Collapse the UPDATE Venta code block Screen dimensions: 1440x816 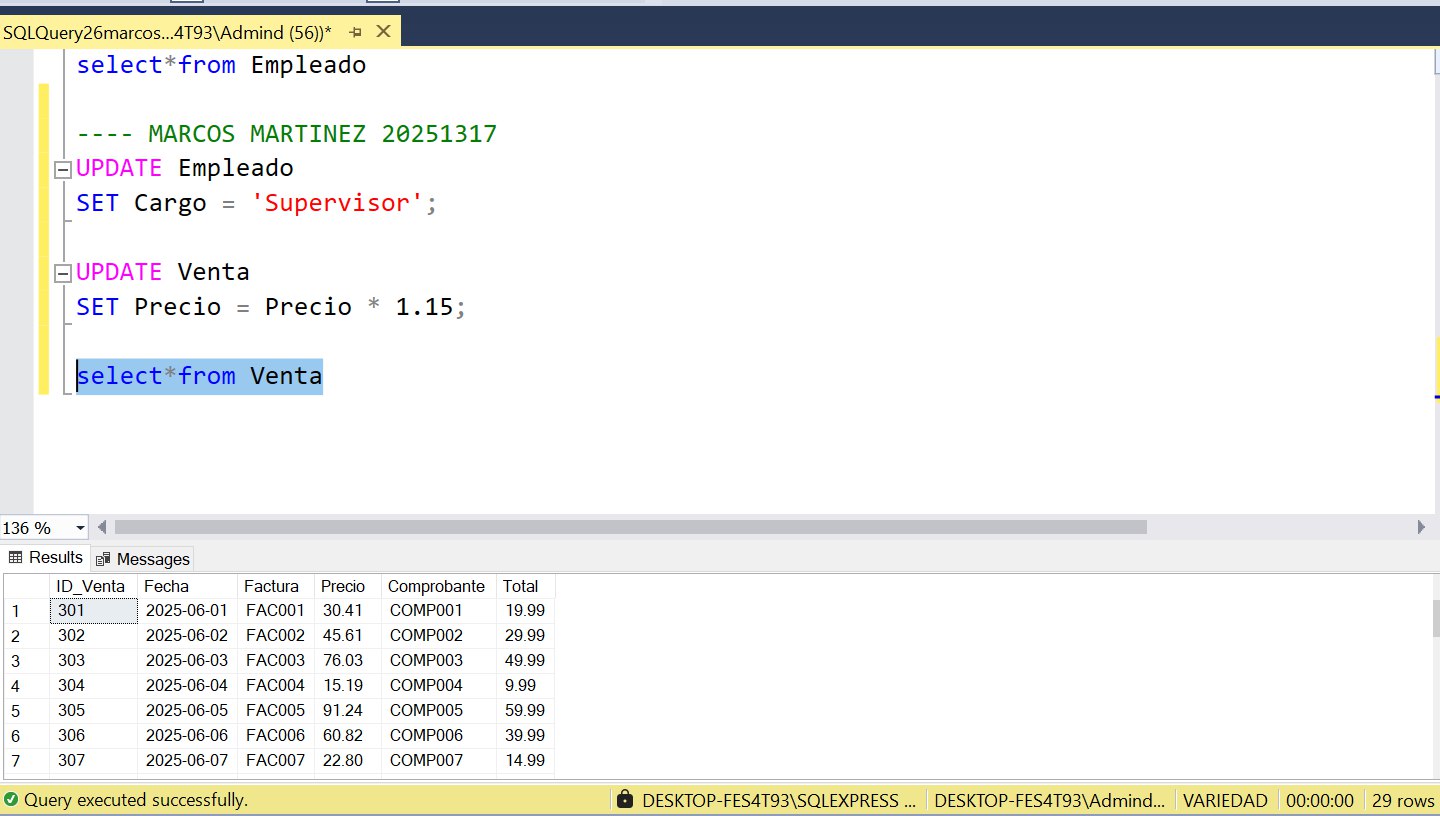(63, 273)
